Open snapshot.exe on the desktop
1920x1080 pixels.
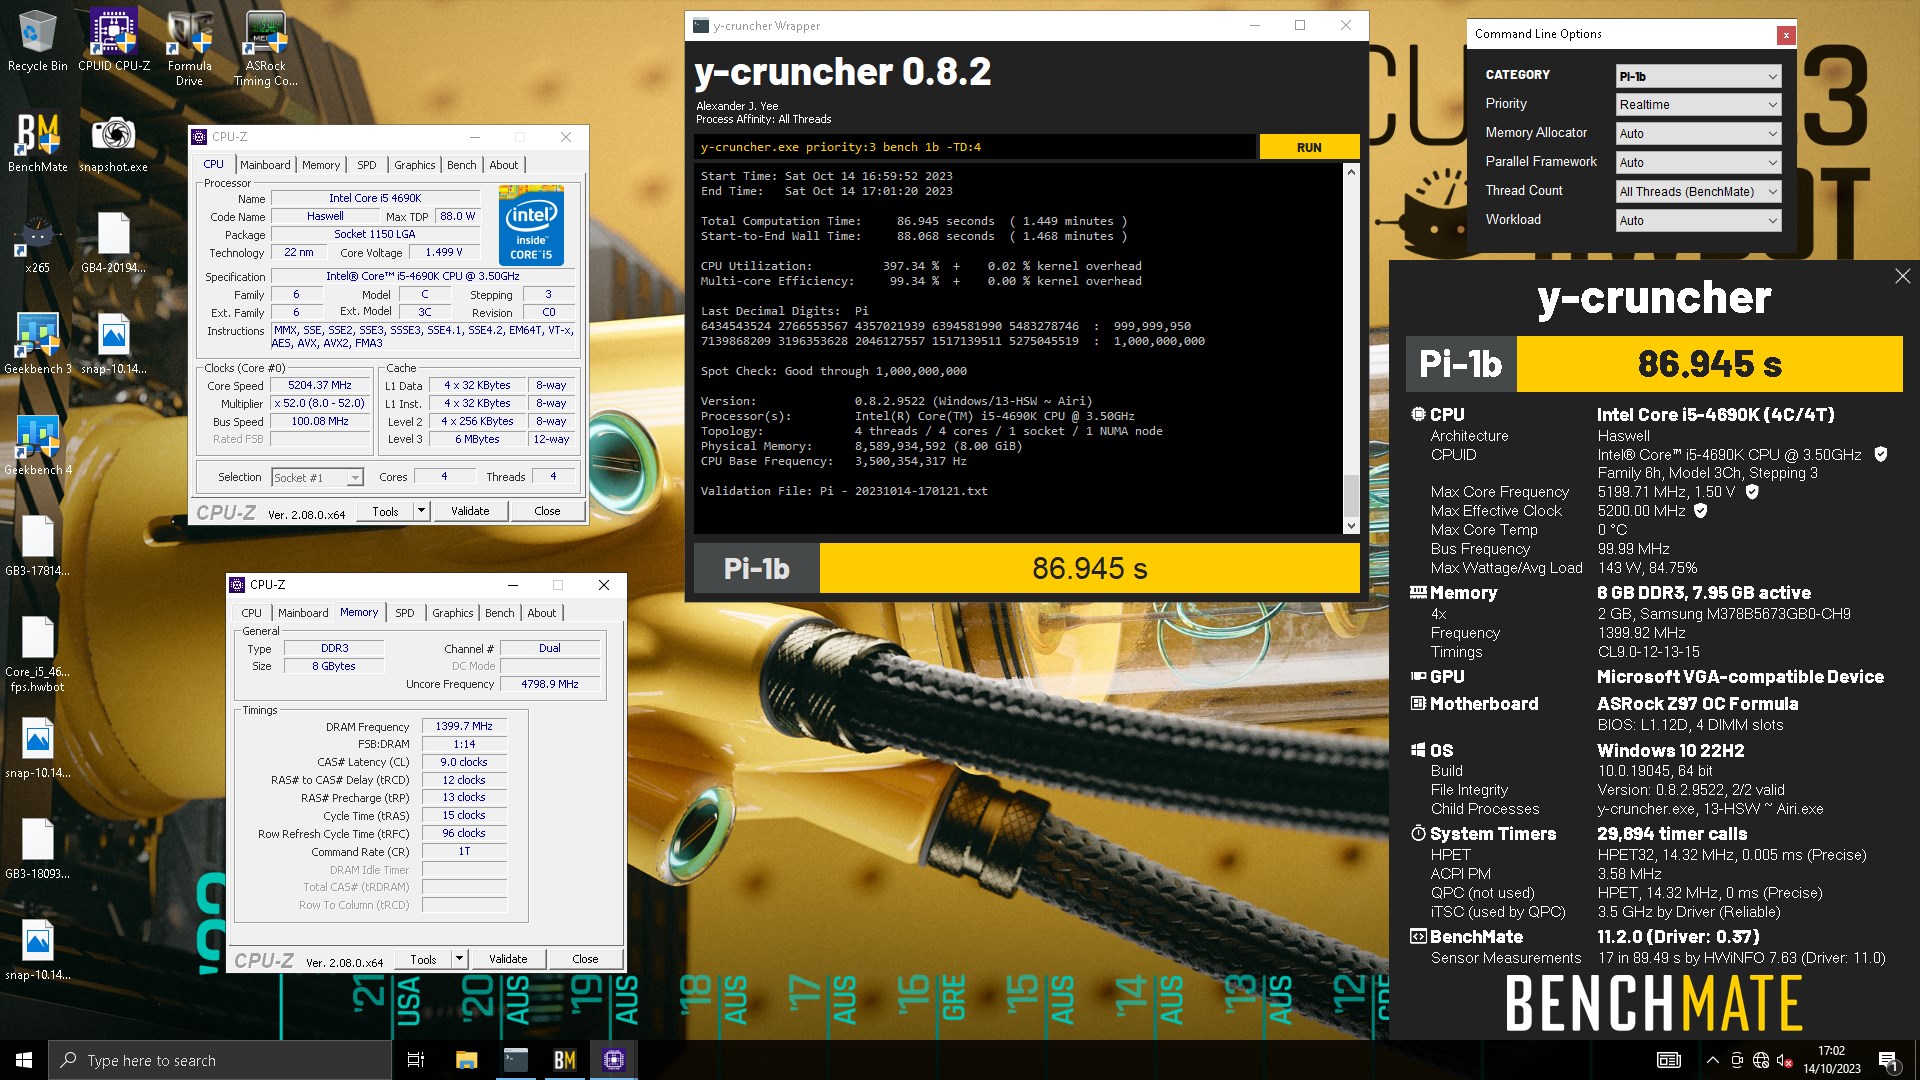(x=114, y=141)
